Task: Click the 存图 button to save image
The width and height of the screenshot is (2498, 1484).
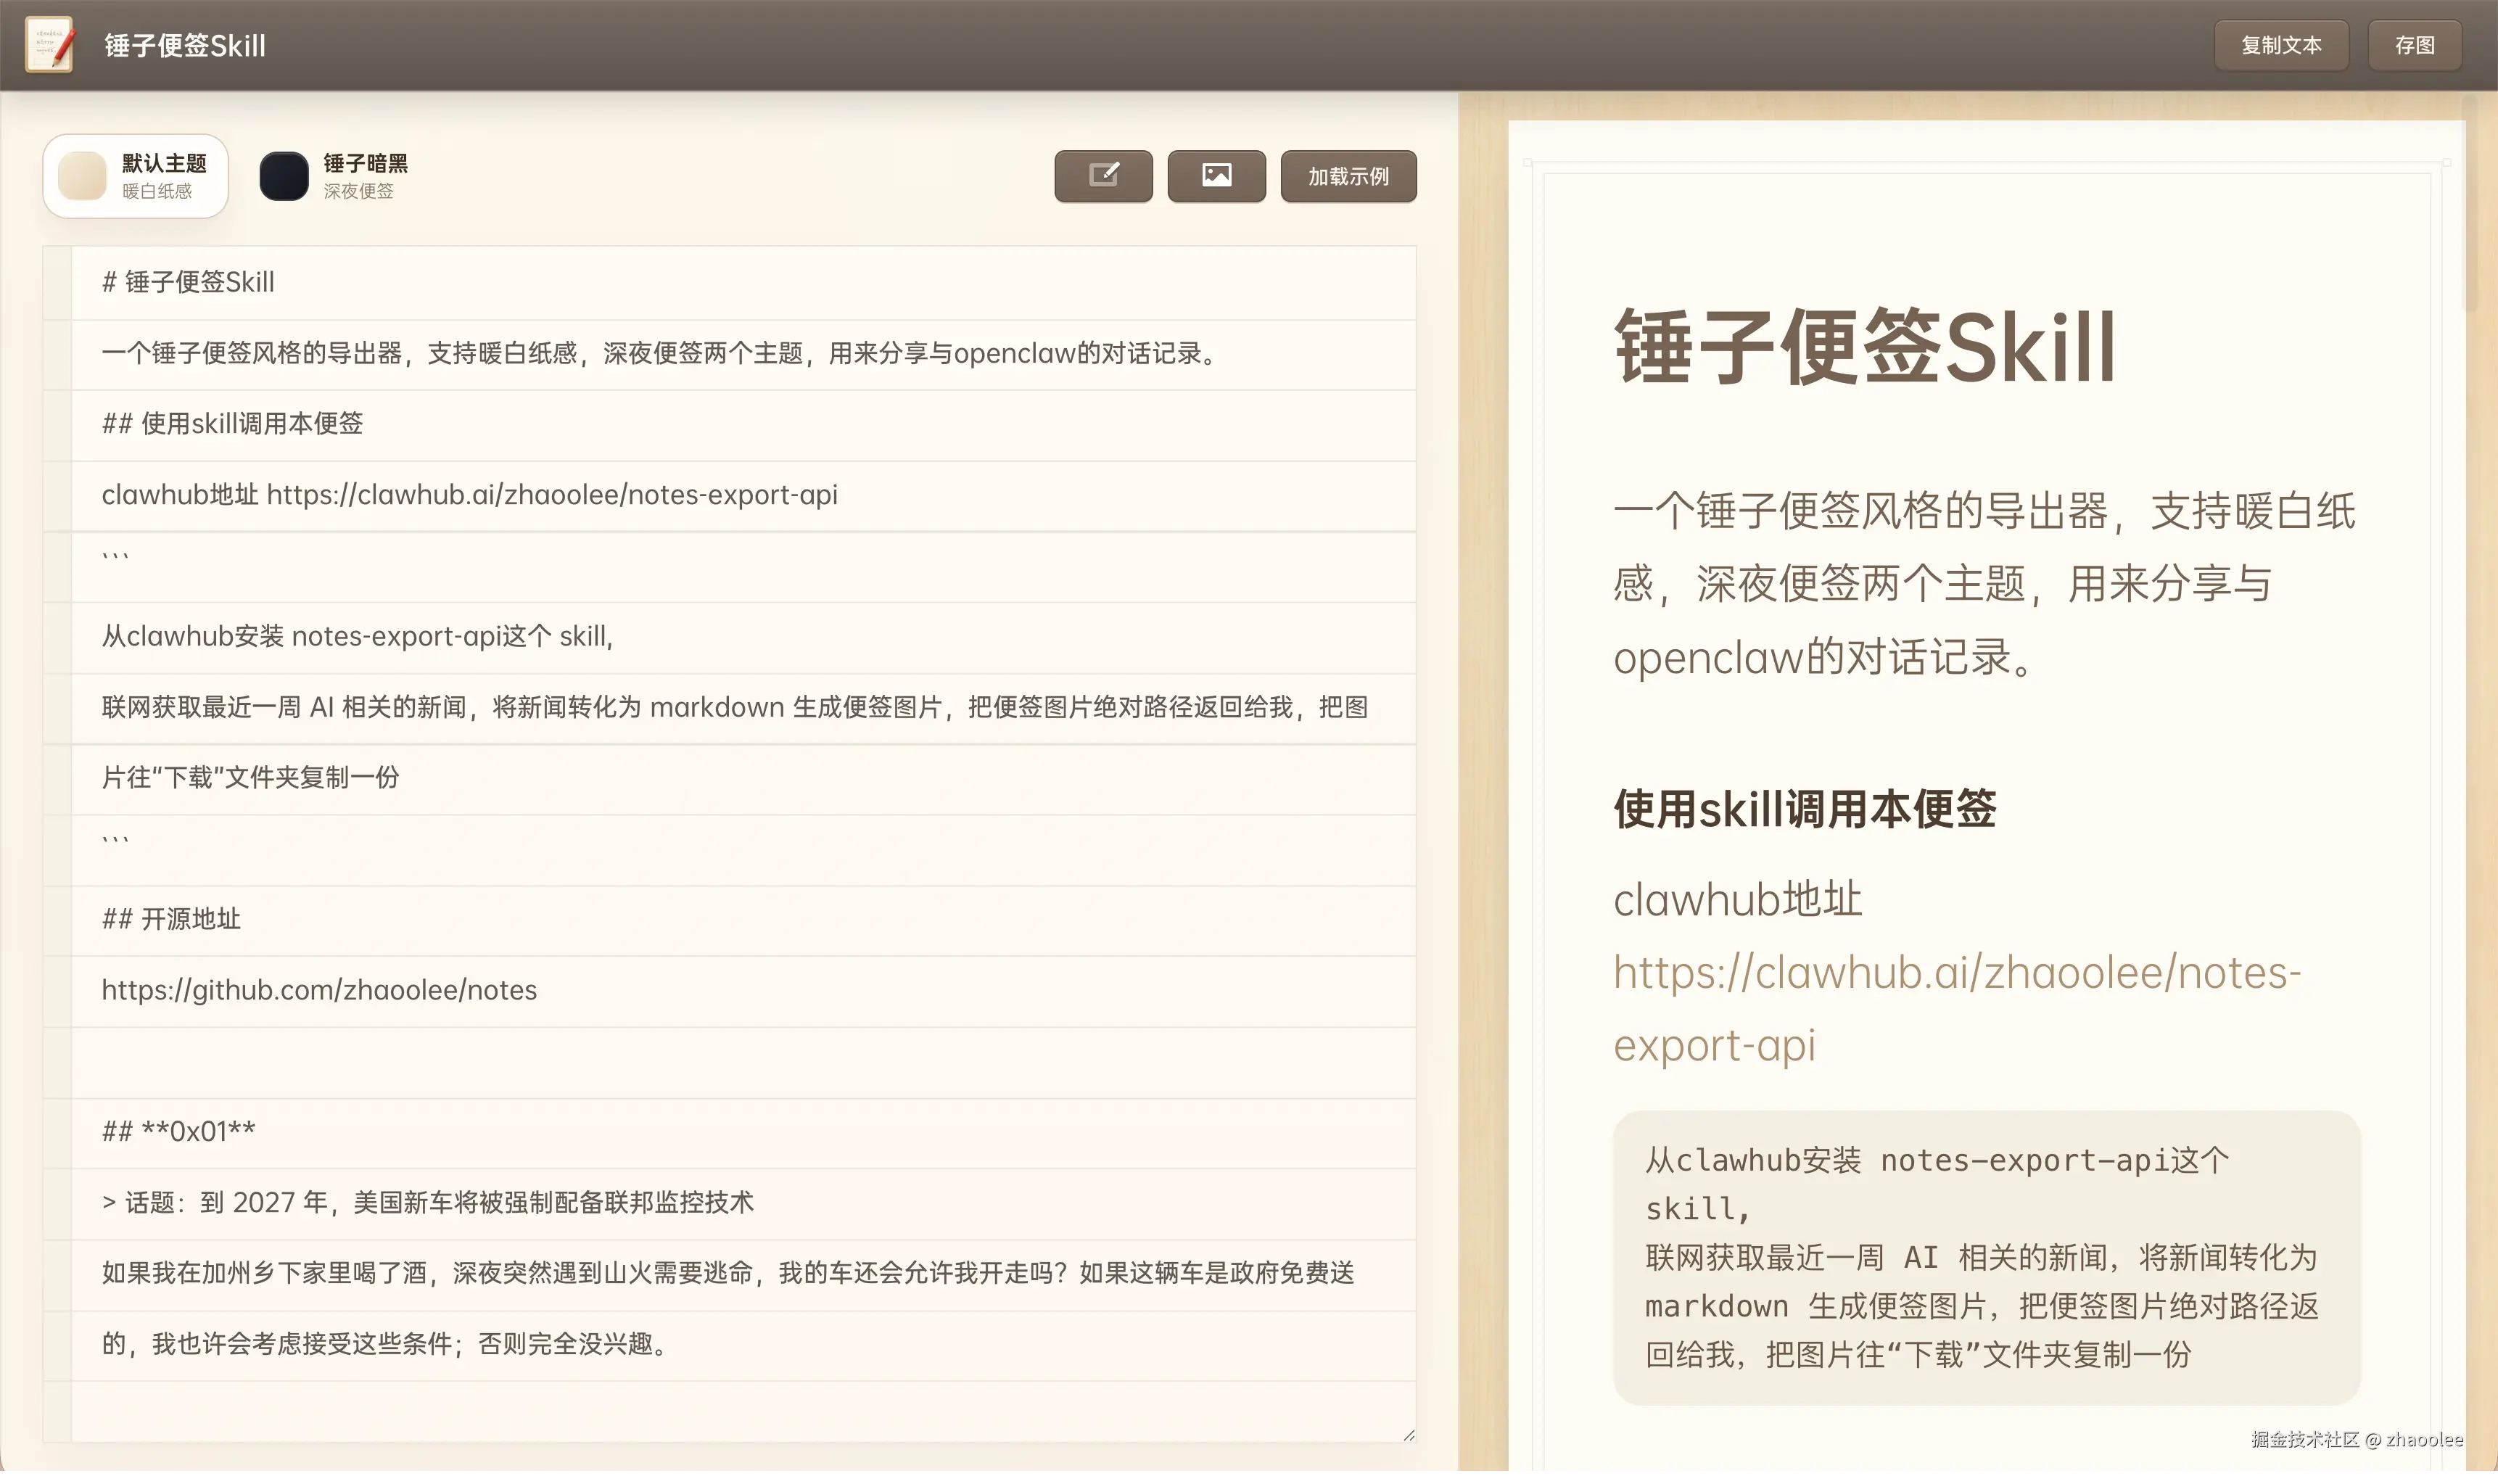Action: pyautogui.click(x=2414, y=44)
